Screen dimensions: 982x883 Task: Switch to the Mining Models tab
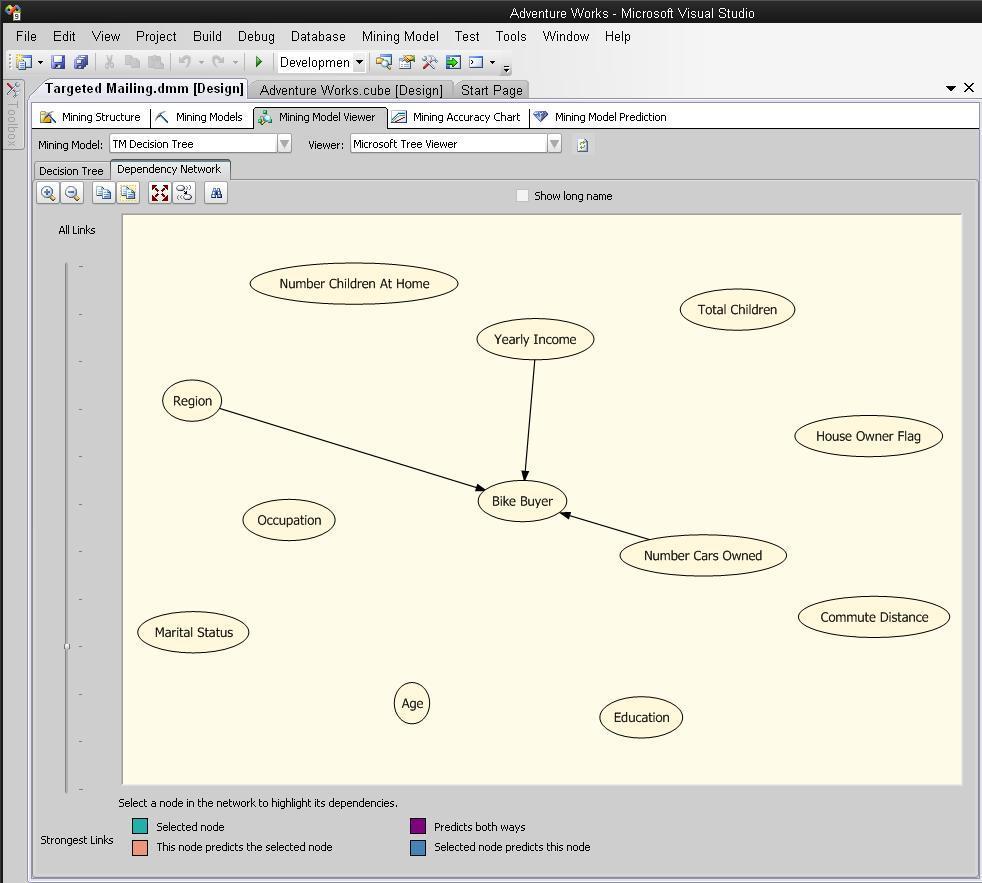199,117
